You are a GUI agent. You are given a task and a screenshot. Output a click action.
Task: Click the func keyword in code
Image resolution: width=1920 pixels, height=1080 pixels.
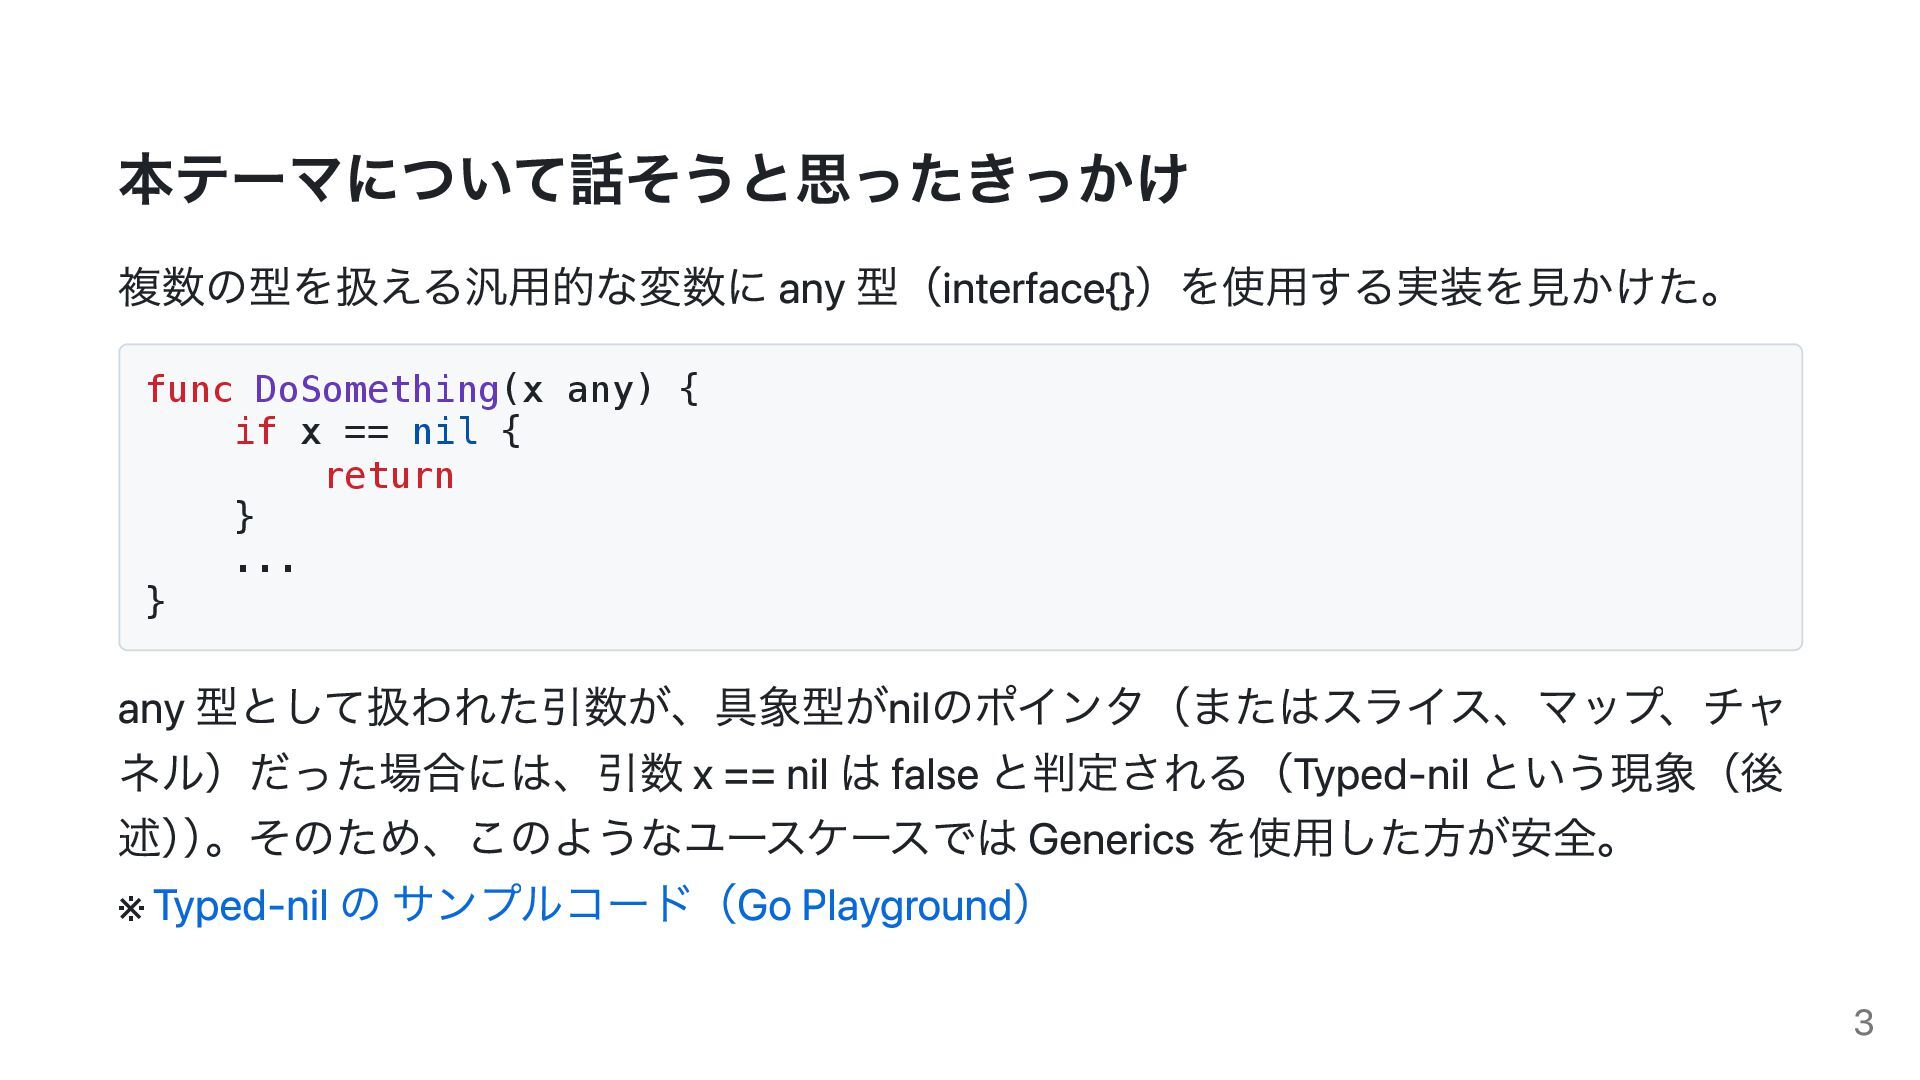(x=189, y=389)
